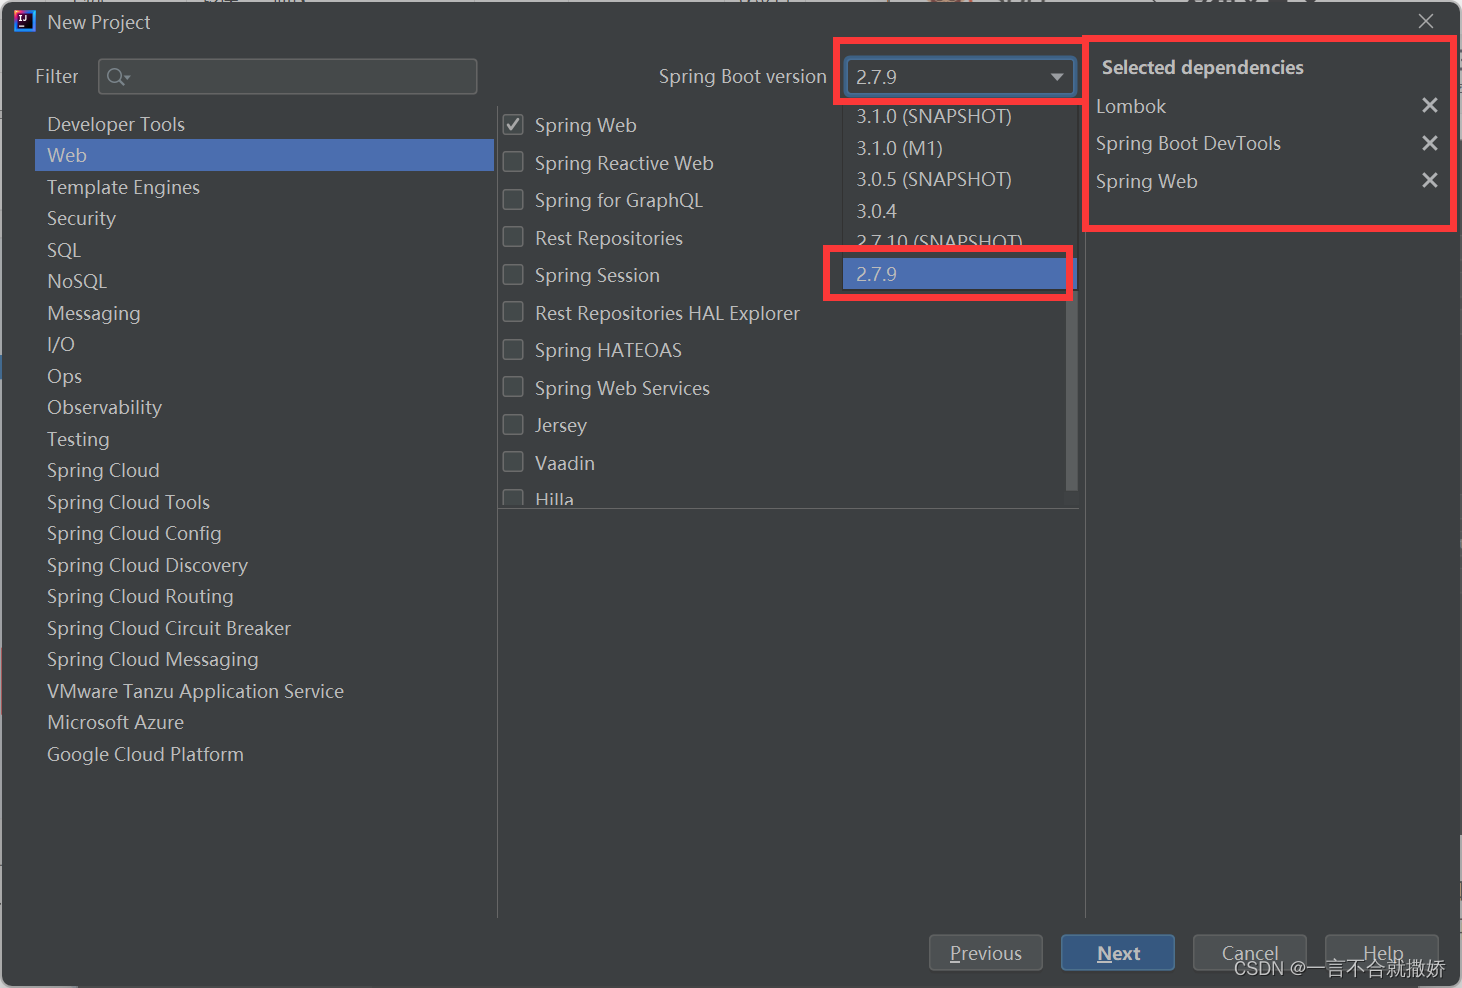Remove Spring Boot DevTools dependency
Image resolution: width=1462 pixels, height=988 pixels.
pyautogui.click(x=1430, y=143)
